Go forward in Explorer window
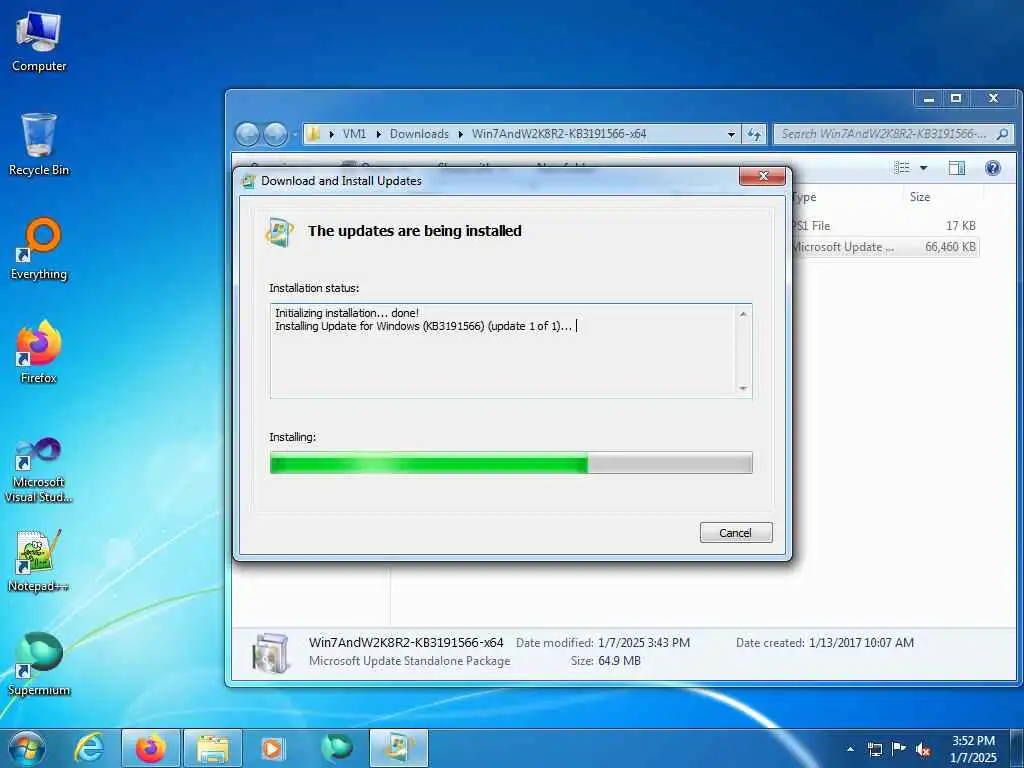Image resolution: width=1024 pixels, height=768 pixels. pyautogui.click(x=275, y=134)
